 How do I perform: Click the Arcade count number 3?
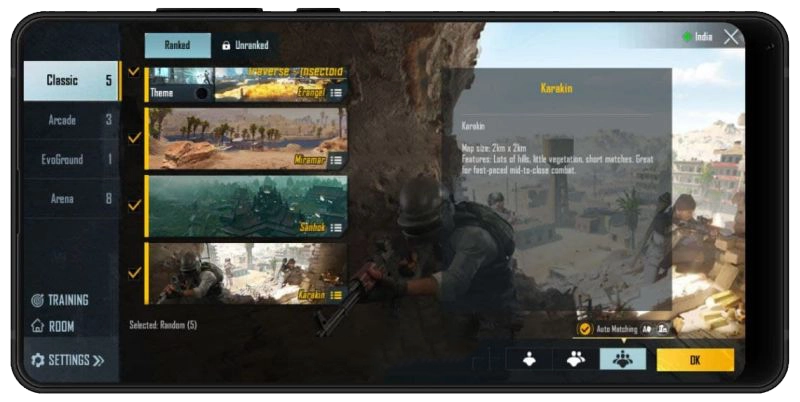[x=108, y=120]
